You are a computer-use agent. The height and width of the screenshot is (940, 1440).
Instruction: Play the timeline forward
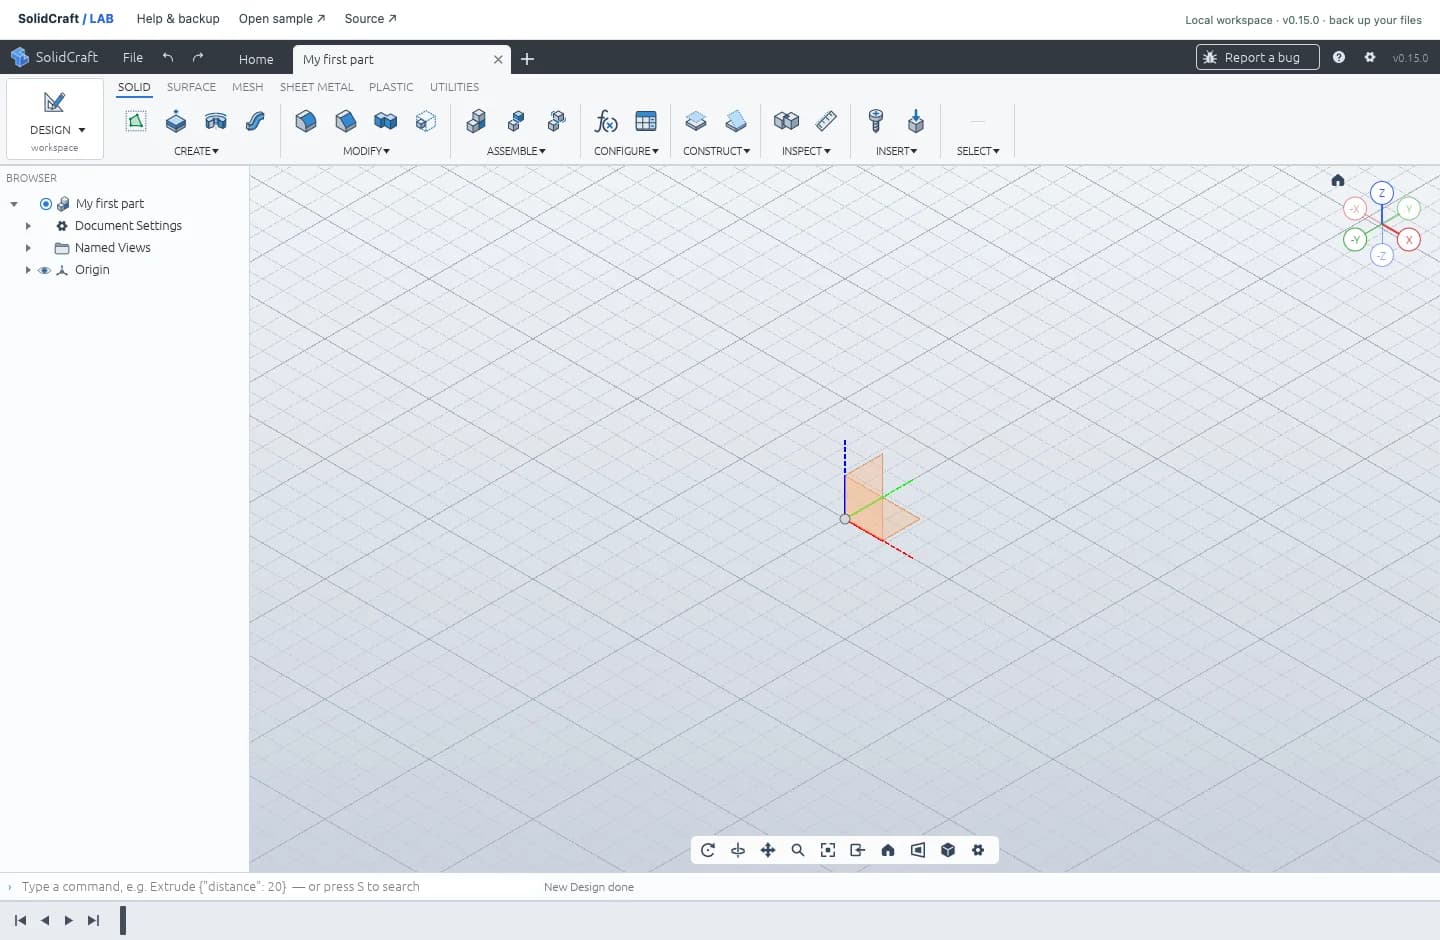(69, 920)
